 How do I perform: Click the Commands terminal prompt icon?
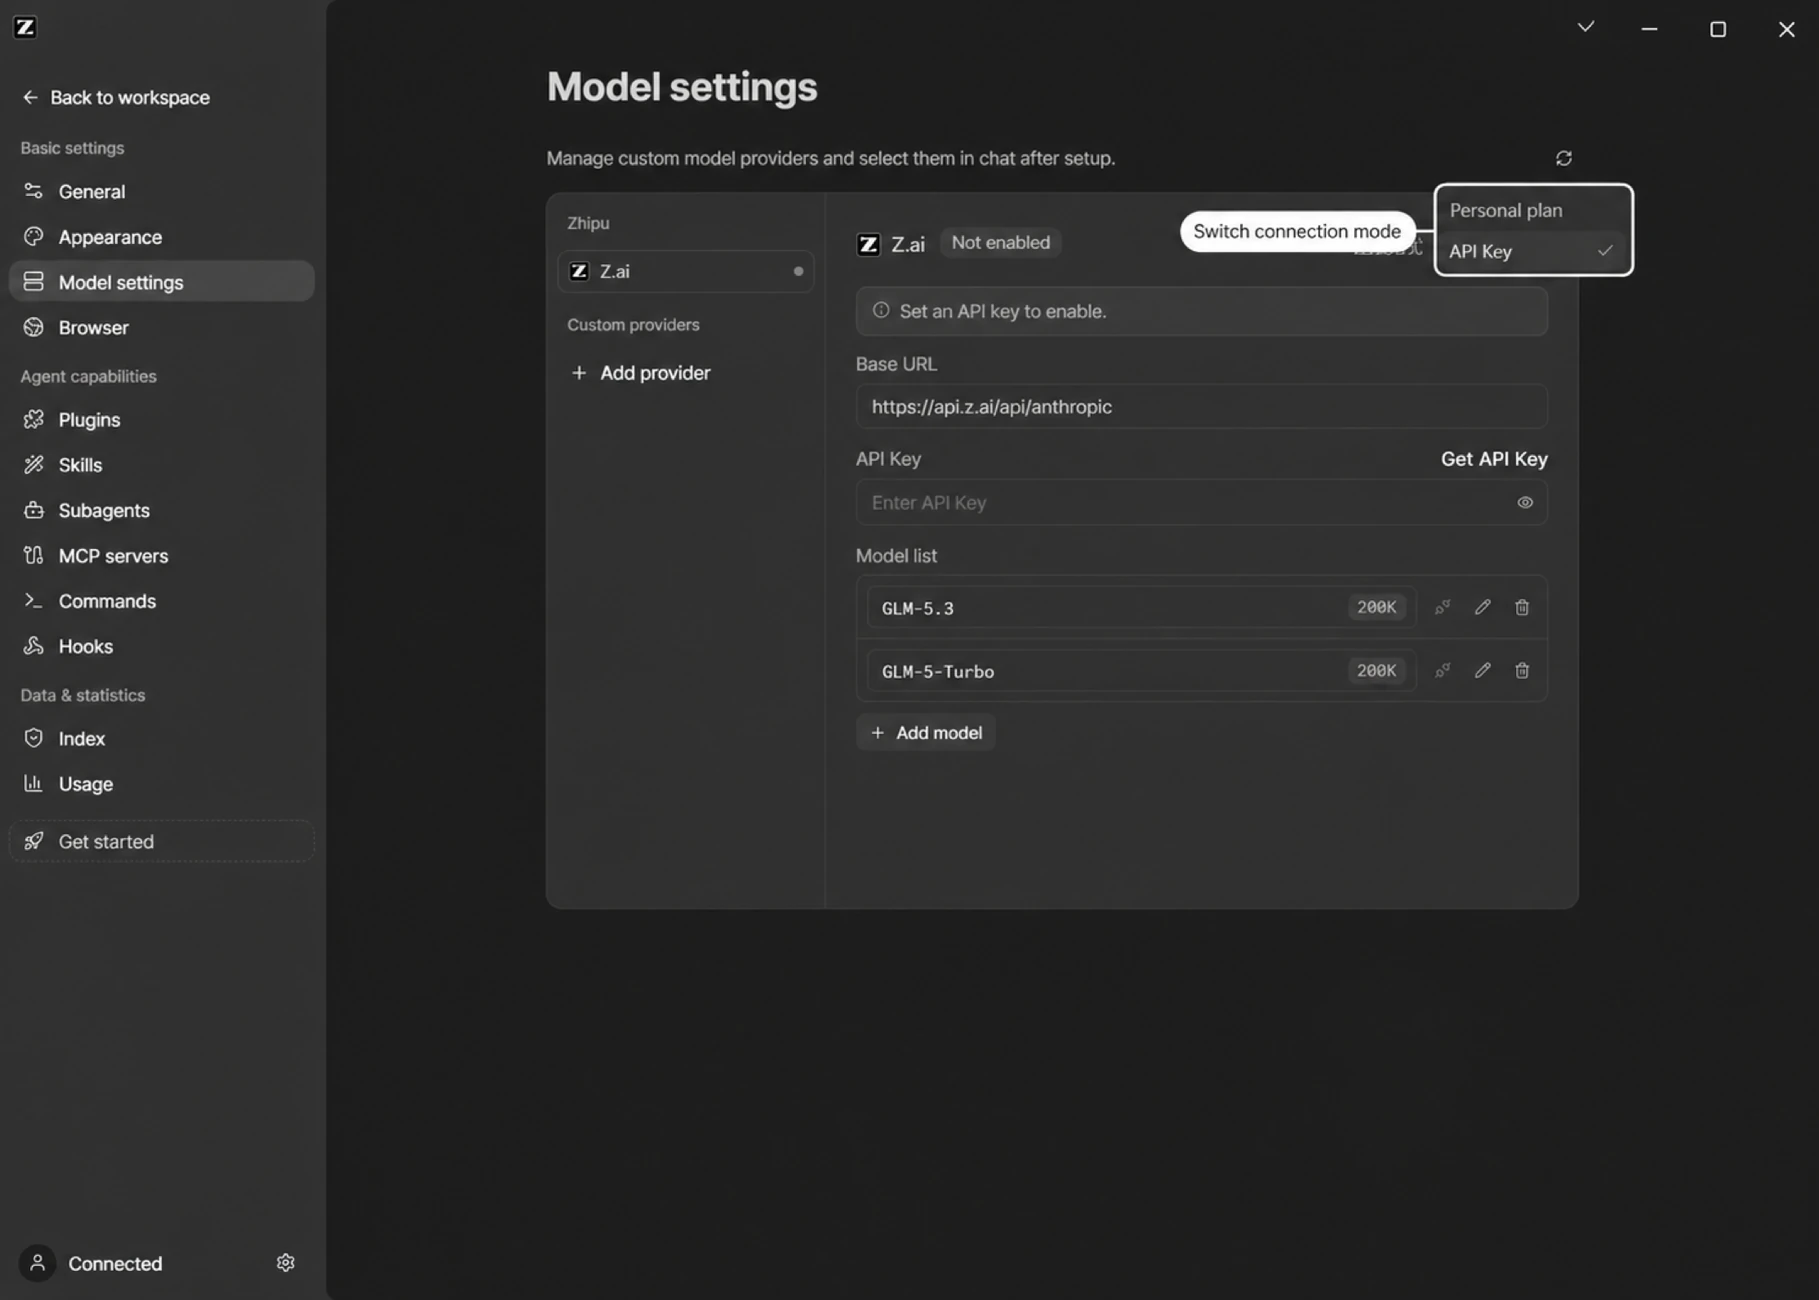click(x=33, y=600)
